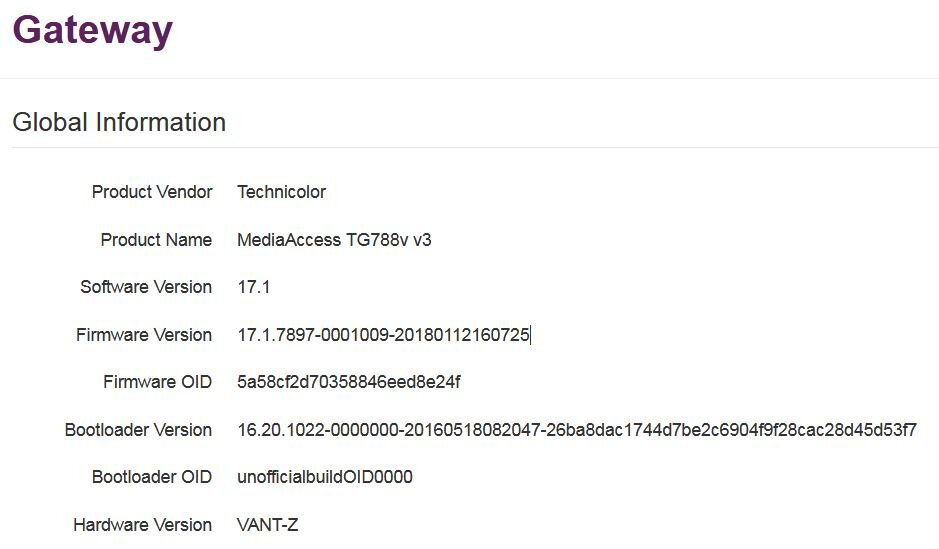
Task: Select the firmware OID 5a58cf2d value
Action: point(349,382)
